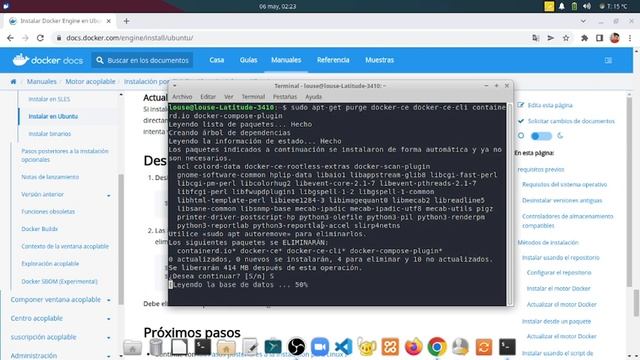Open Instalar binarios sidebar link
Image resolution: width=640 pixels, height=360 pixels.
coord(49,134)
